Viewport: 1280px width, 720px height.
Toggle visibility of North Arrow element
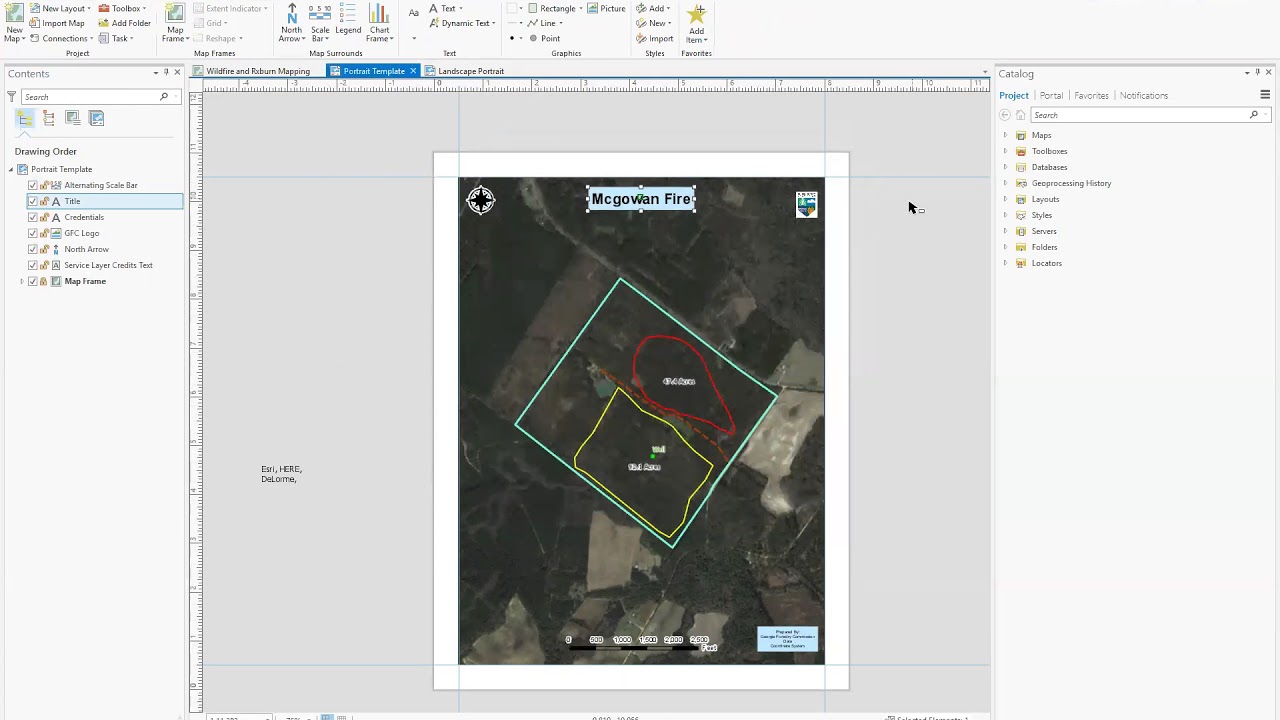pos(33,249)
